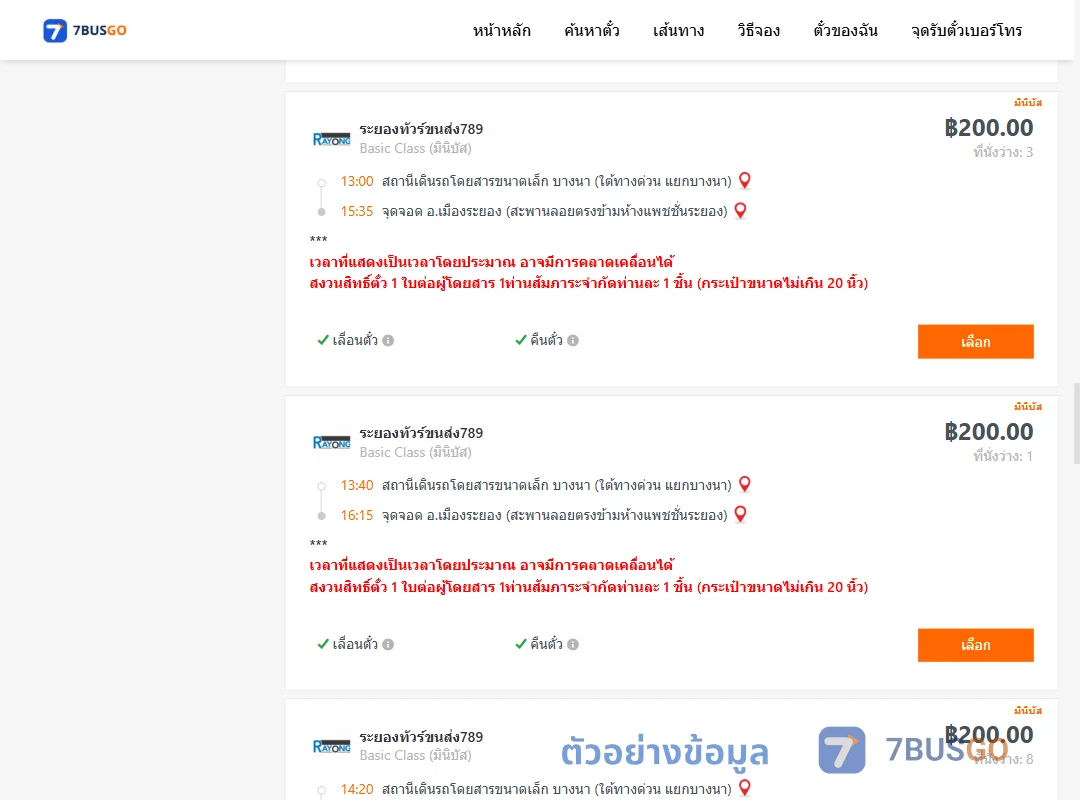The image size is (1080, 800).
Task: Click Rayong operator logo in 14:20 card
Action: pos(331,746)
